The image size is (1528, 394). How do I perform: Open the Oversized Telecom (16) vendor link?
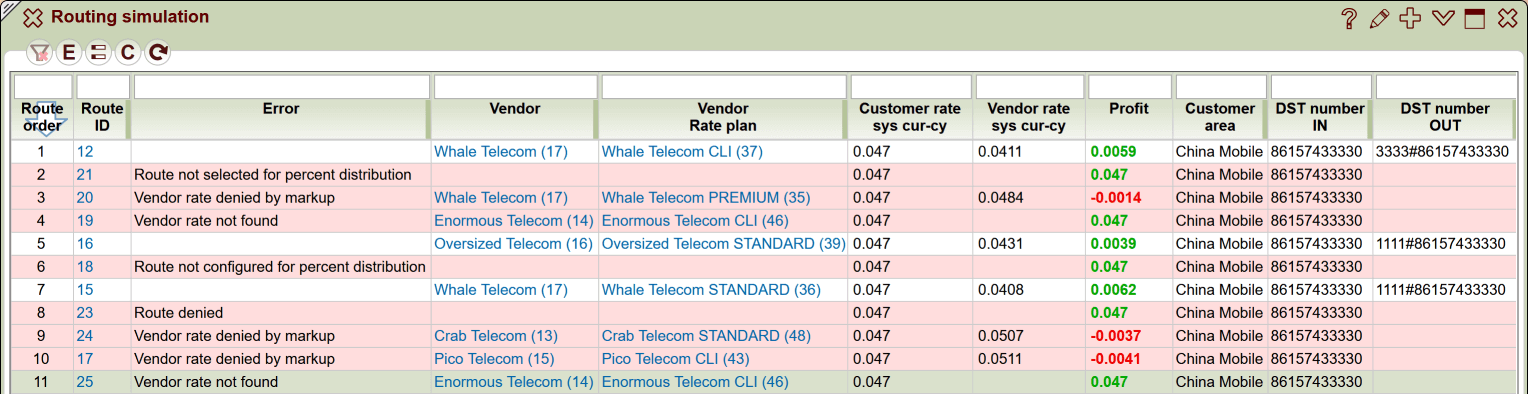513,243
